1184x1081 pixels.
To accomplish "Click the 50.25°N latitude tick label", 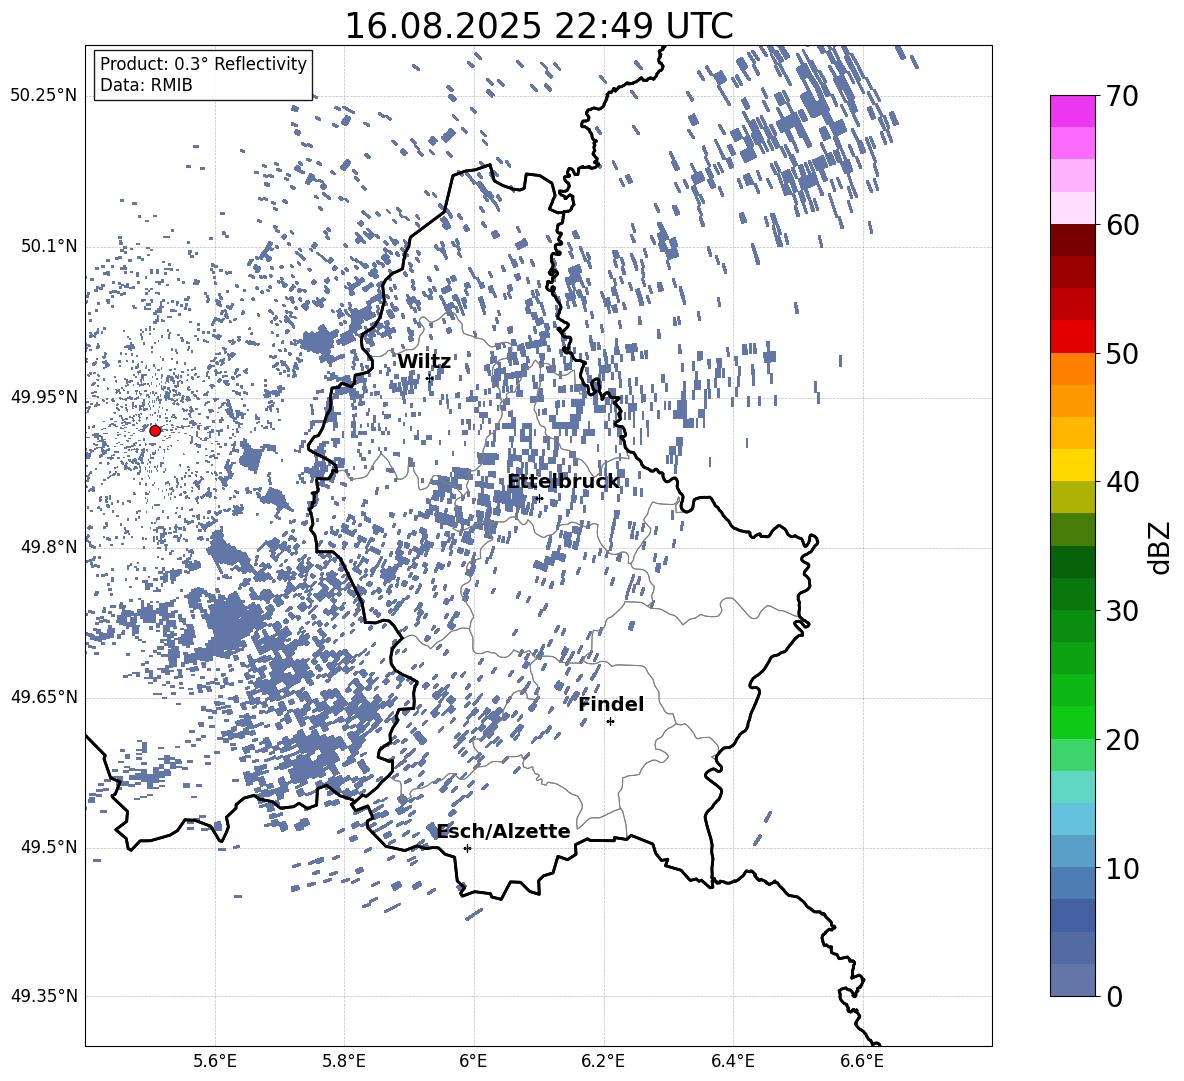I will 44,96.
